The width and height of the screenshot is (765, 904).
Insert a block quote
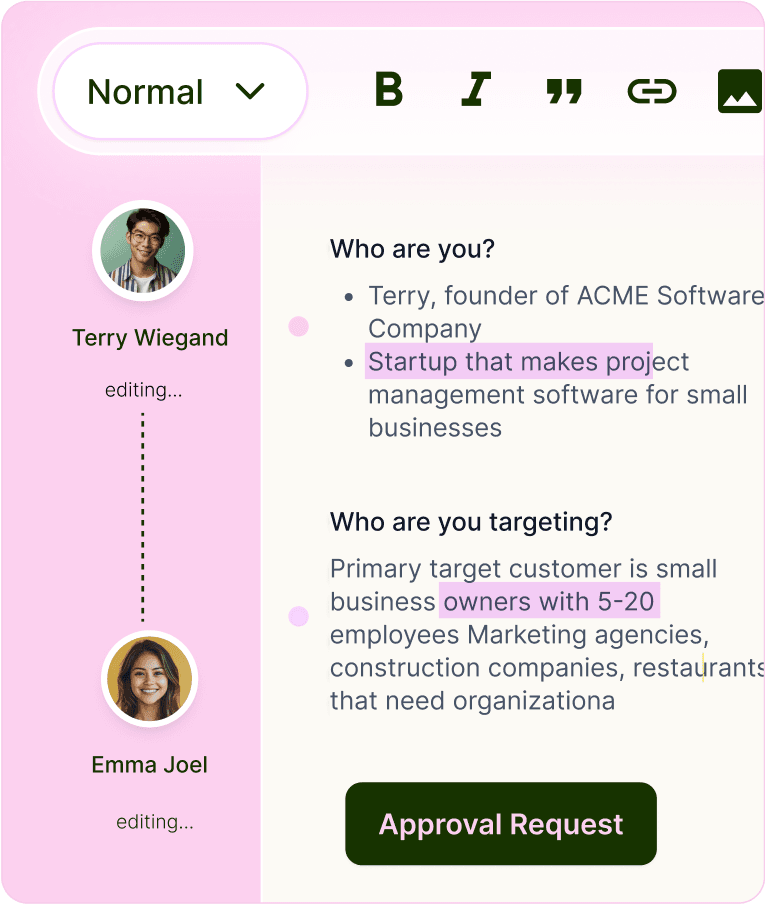(x=564, y=91)
